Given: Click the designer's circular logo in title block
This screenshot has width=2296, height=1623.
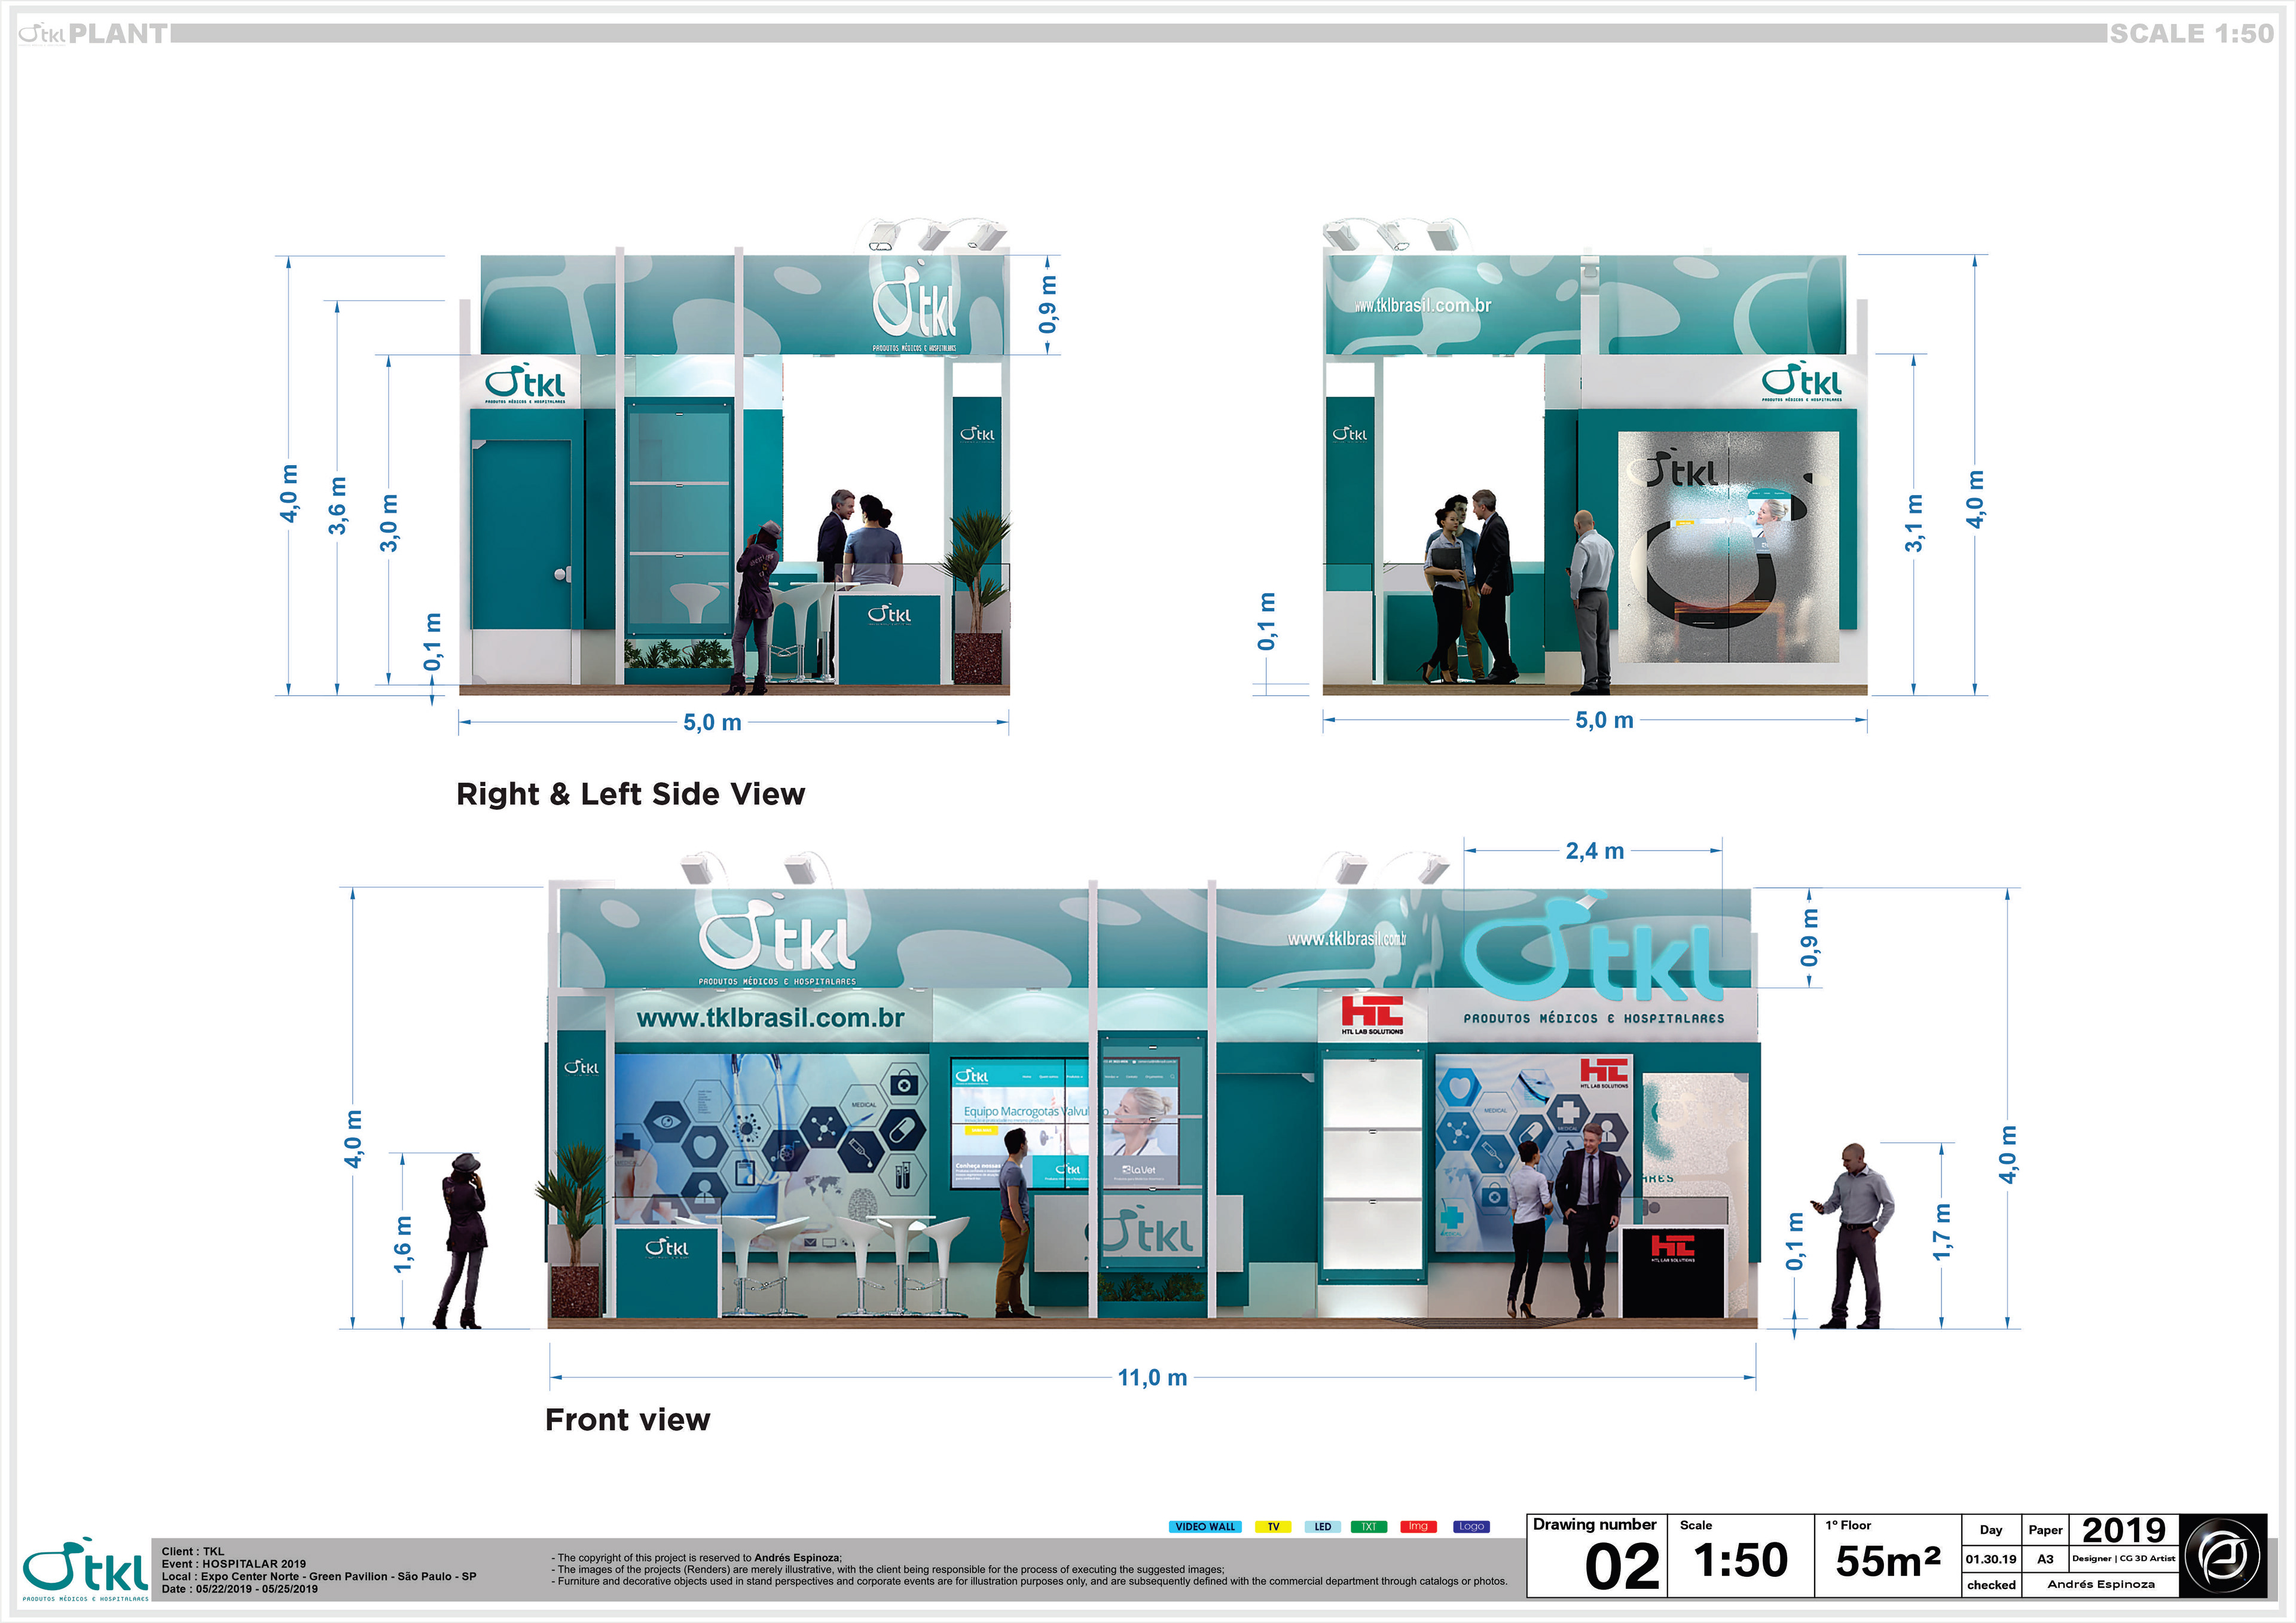Looking at the screenshot, I should click(x=2223, y=1556).
